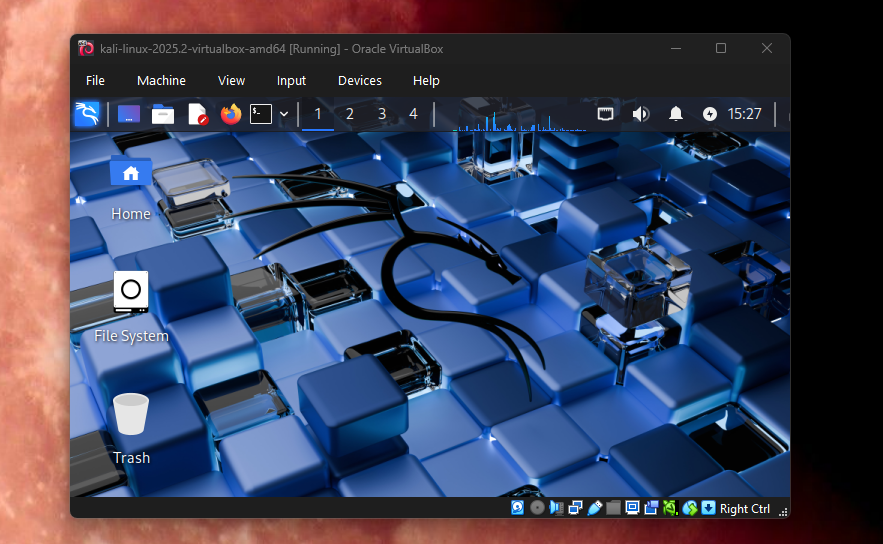
Task: Click the Right Ctrl host key label
Action: click(x=744, y=509)
